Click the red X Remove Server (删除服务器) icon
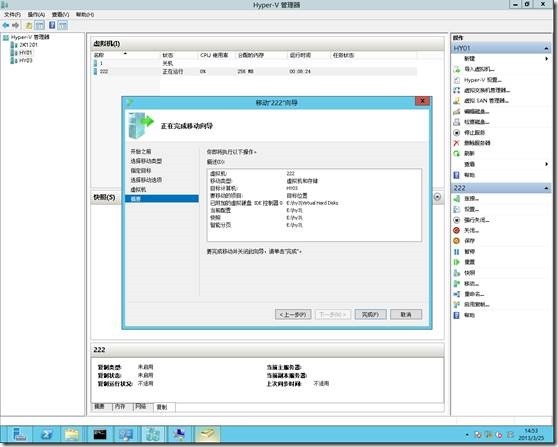The image size is (558, 447). pyautogui.click(x=457, y=143)
